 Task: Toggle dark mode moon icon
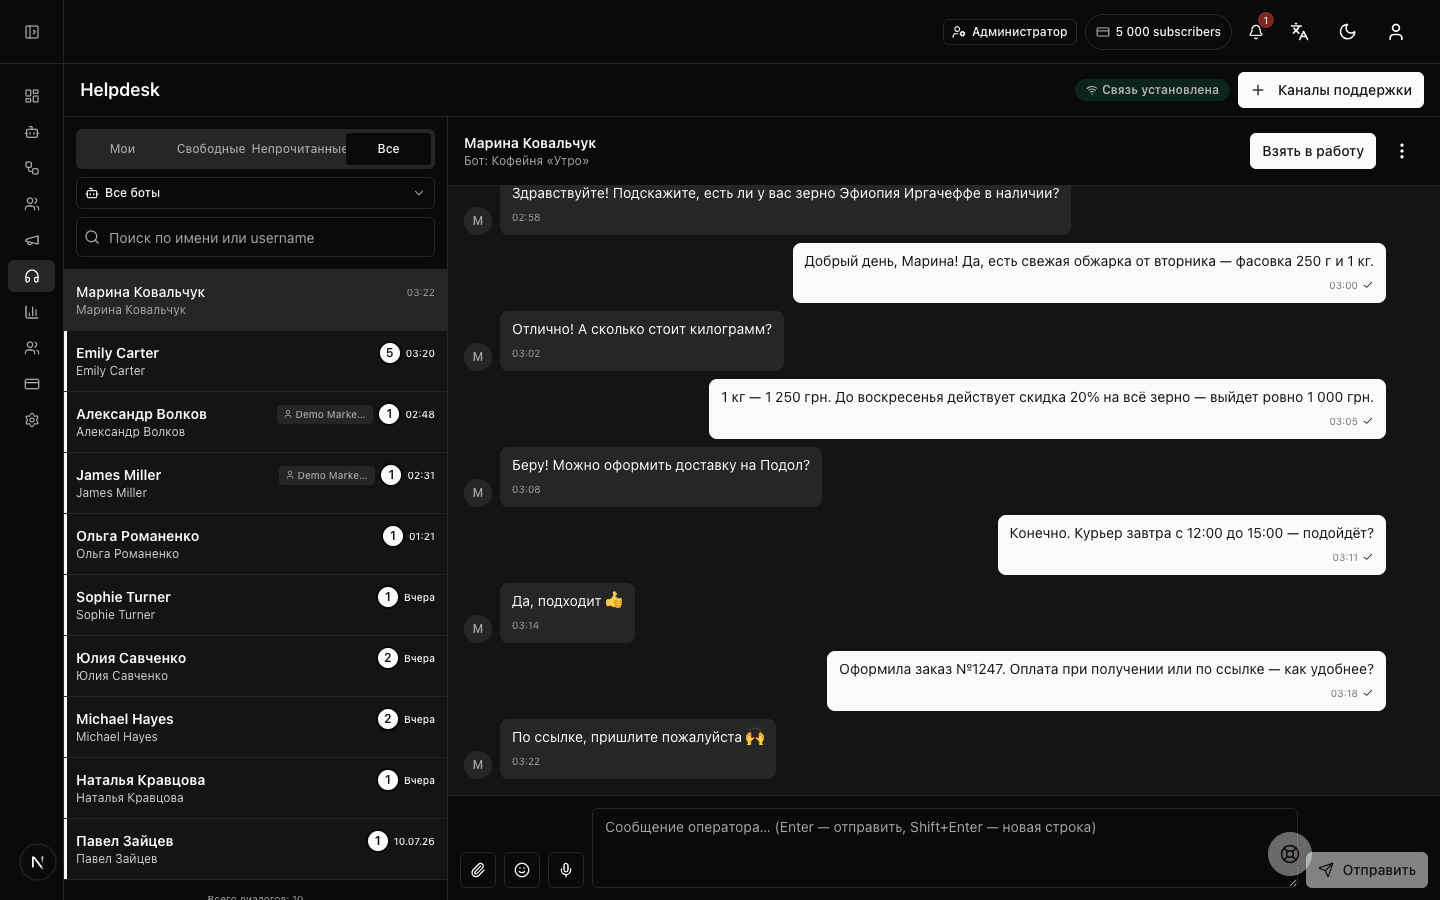tap(1348, 32)
